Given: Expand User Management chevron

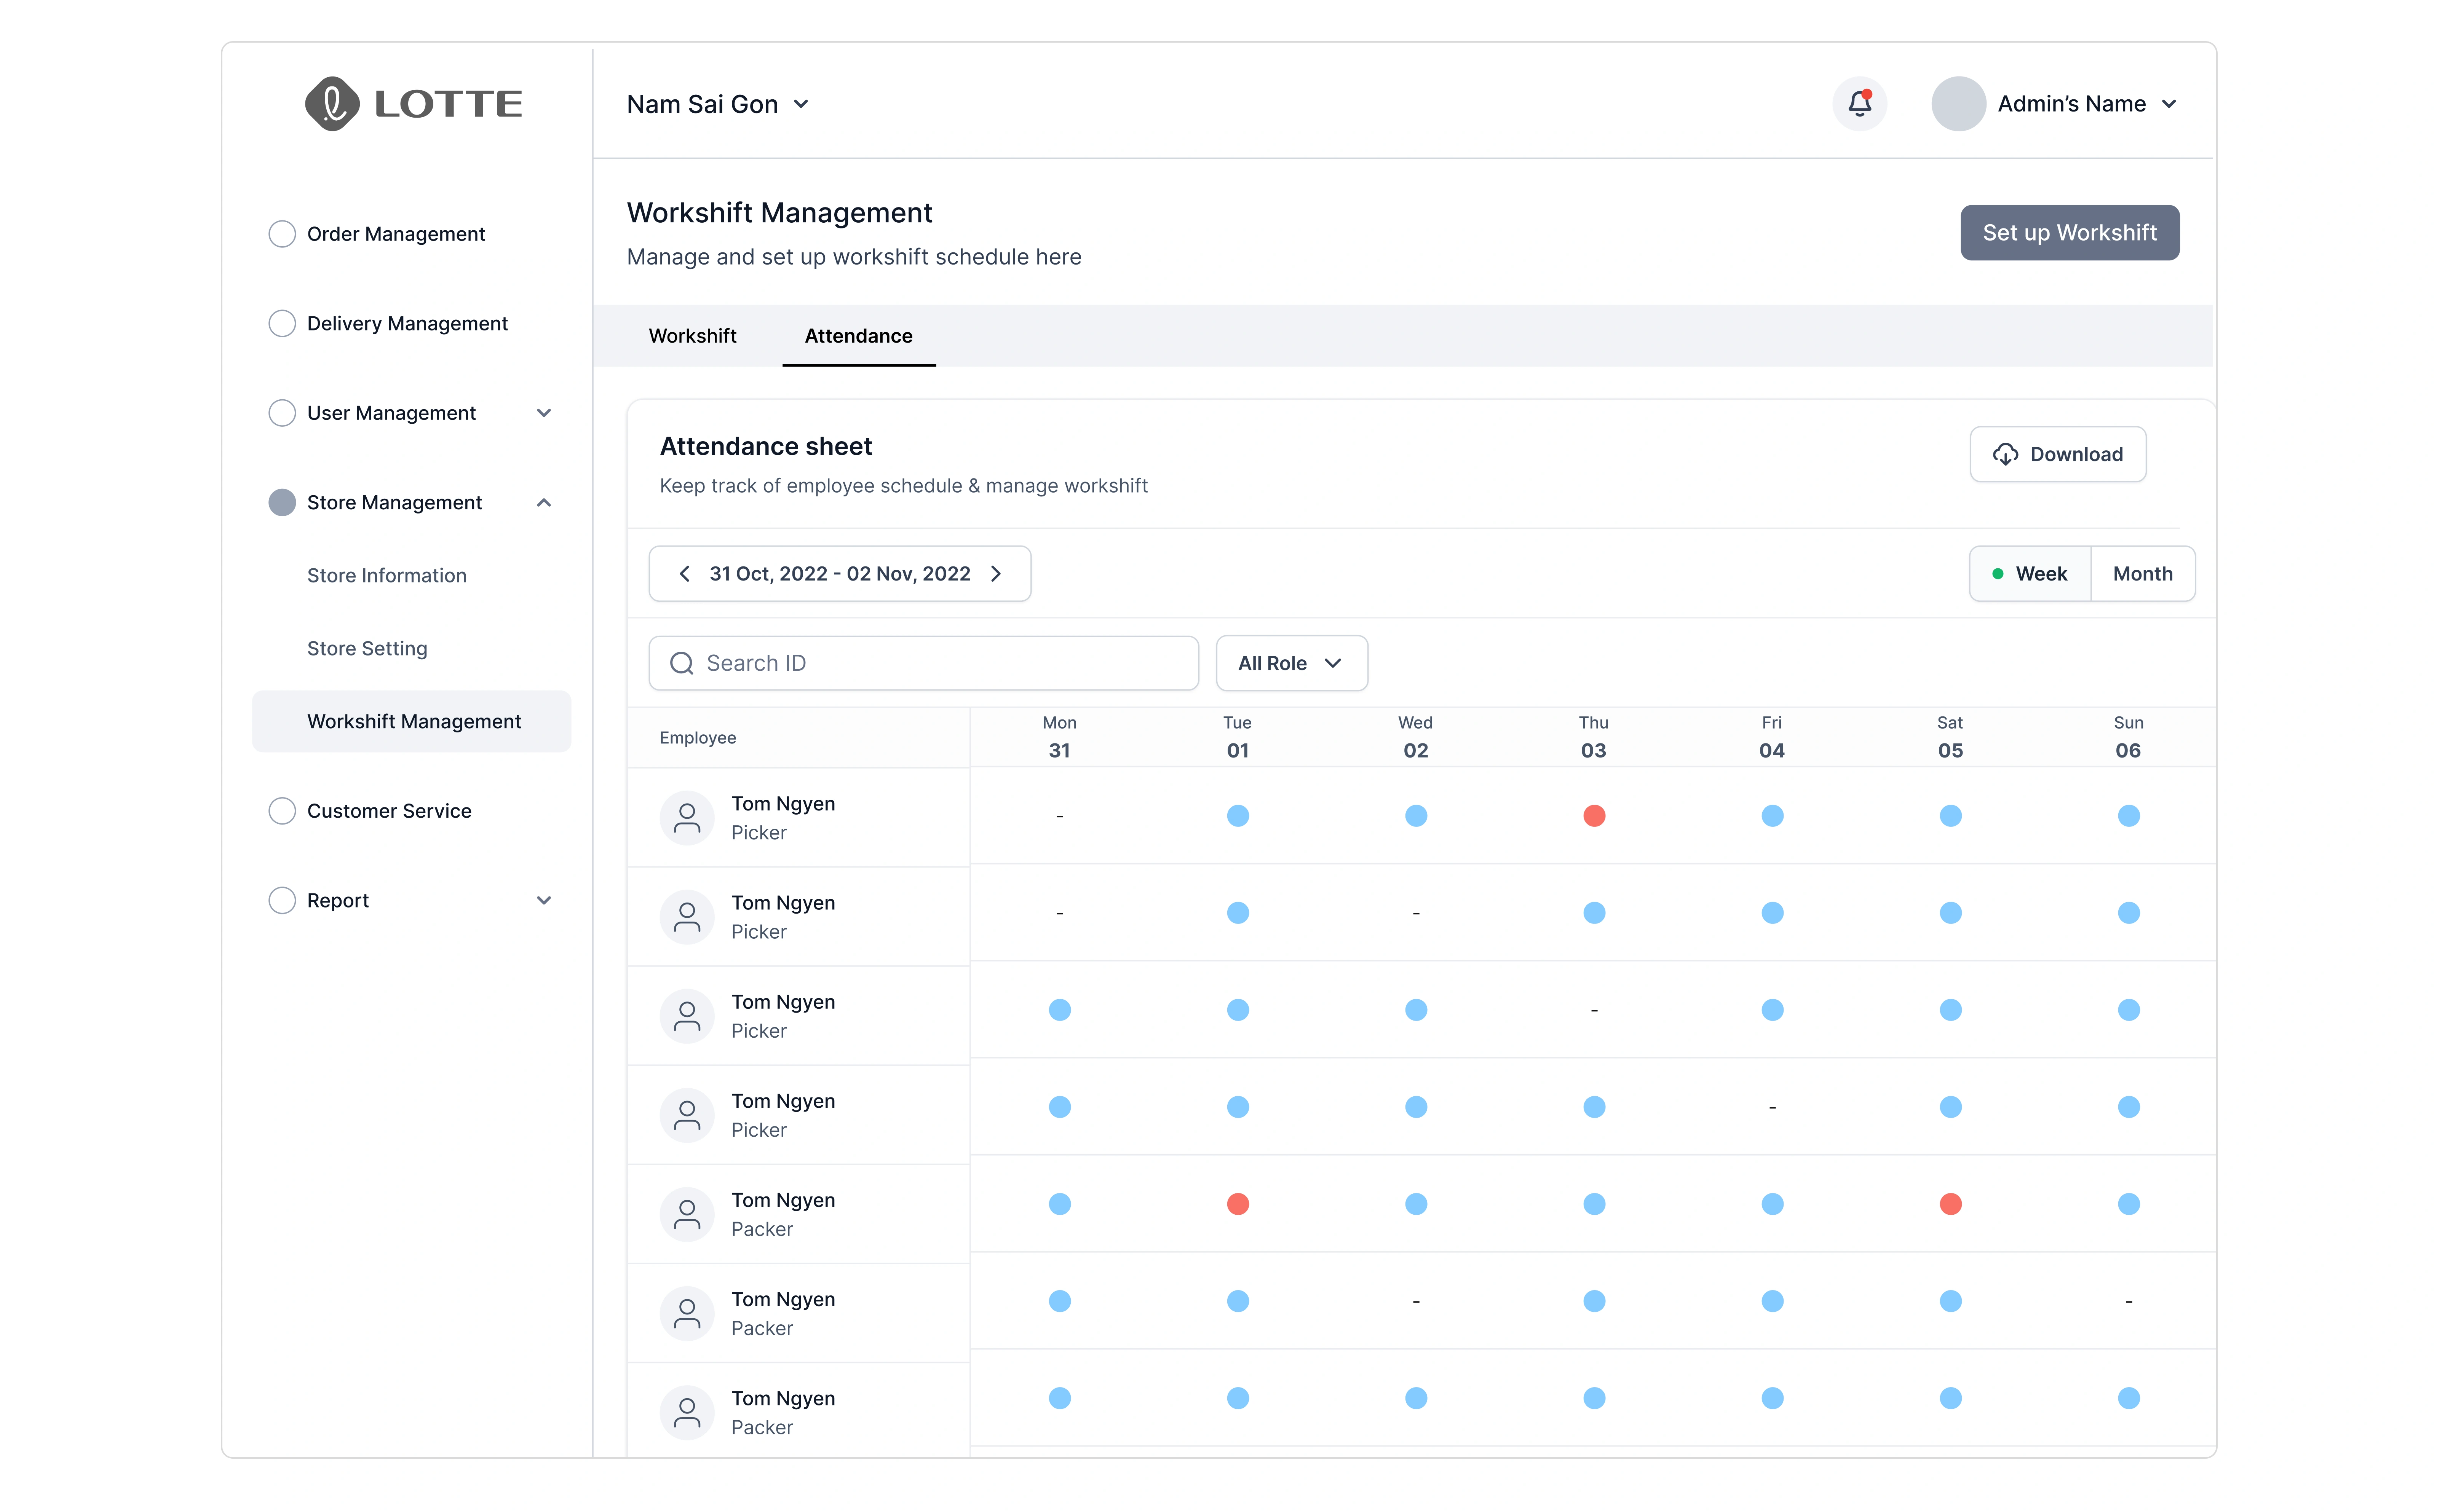Looking at the screenshot, I should [x=544, y=413].
